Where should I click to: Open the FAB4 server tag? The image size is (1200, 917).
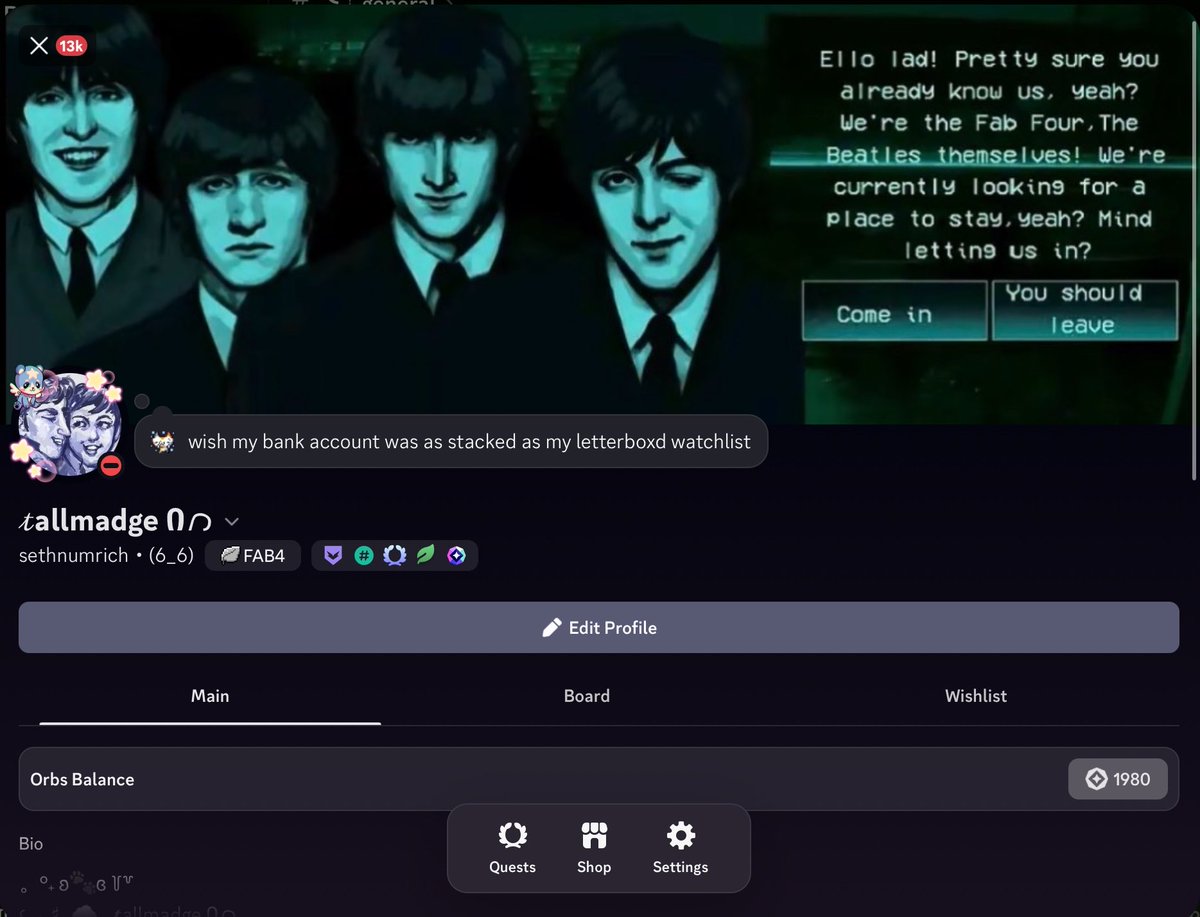click(253, 556)
